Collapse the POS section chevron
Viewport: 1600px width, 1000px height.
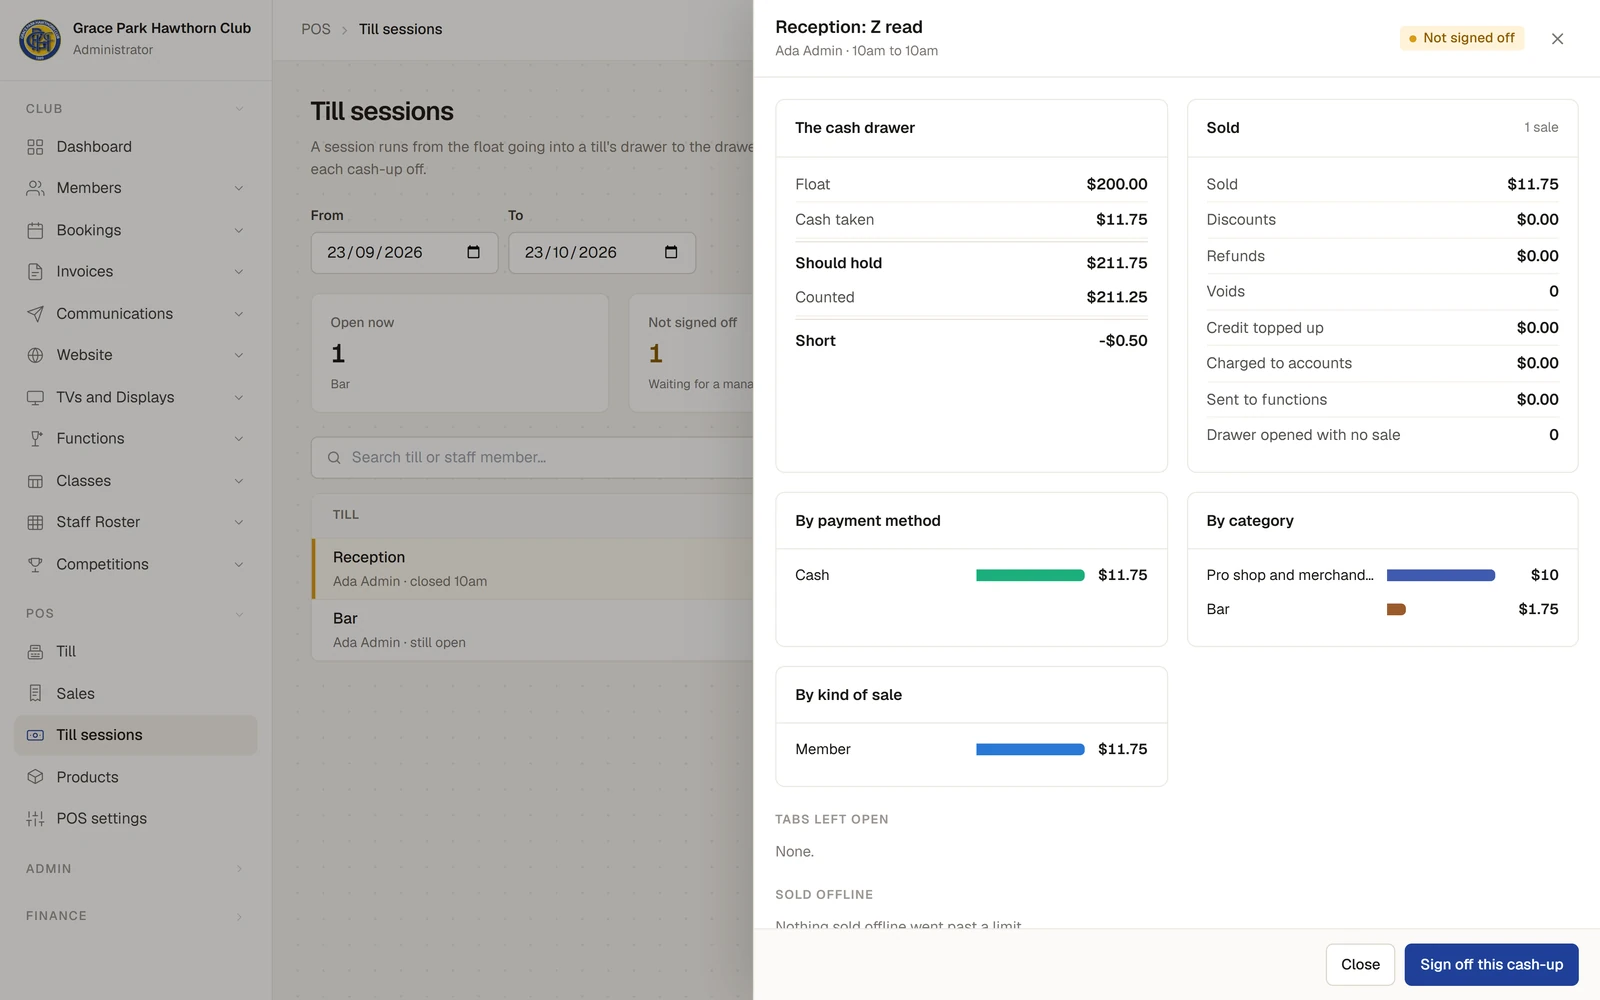239,614
